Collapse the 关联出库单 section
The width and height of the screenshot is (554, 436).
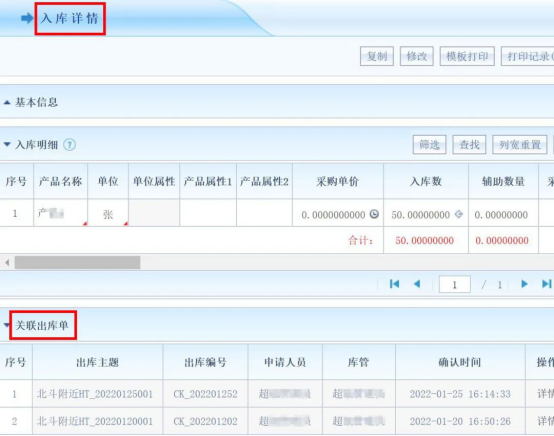[x=6, y=325]
